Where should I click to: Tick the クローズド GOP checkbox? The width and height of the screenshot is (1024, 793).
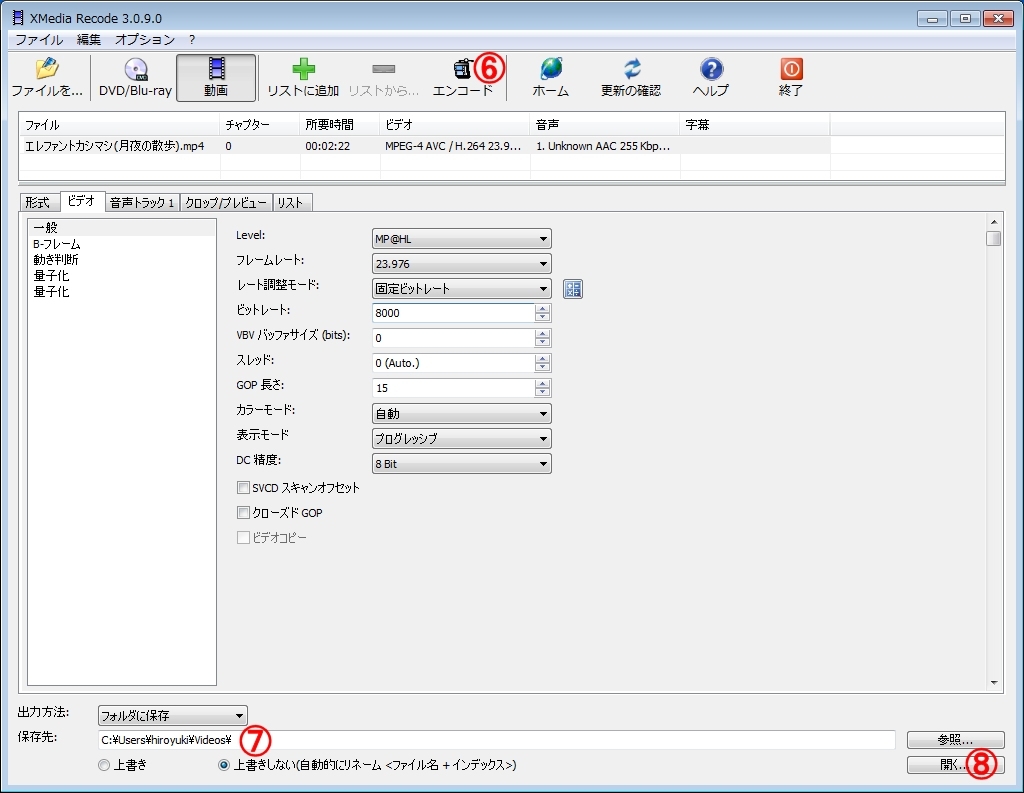click(x=243, y=513)
